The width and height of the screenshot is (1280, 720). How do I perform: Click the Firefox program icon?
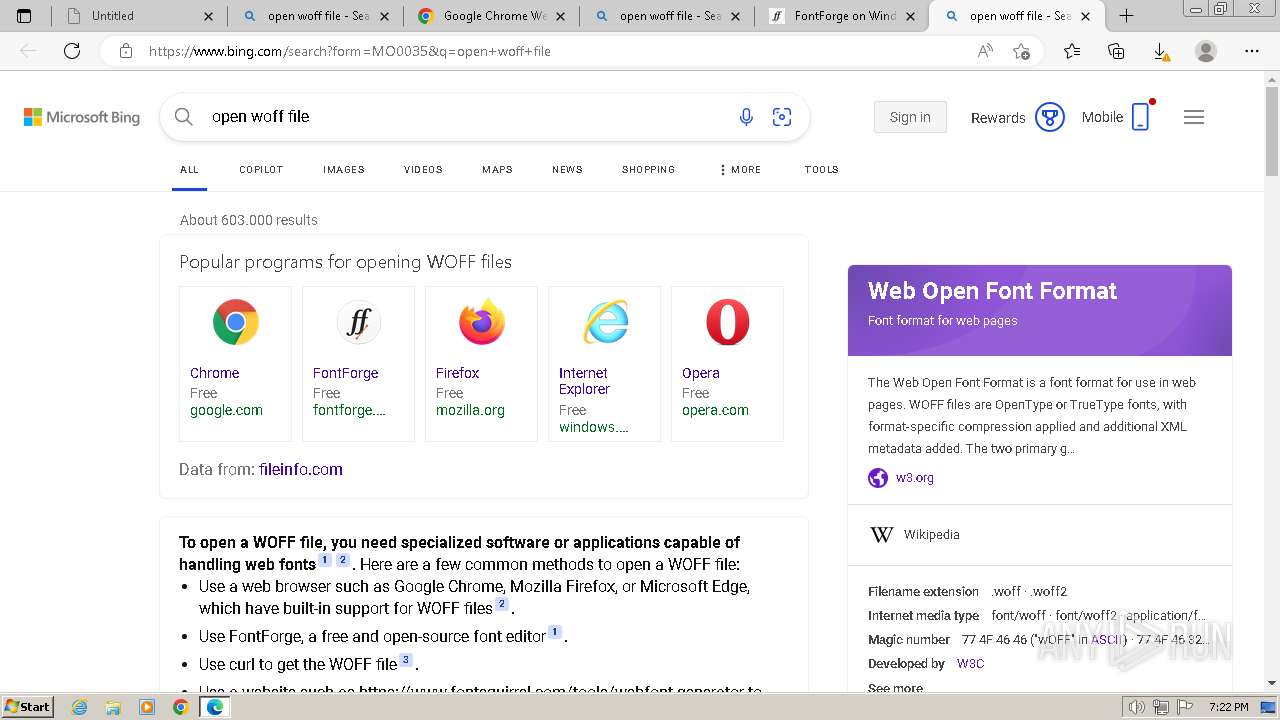[x=481, y=322]
